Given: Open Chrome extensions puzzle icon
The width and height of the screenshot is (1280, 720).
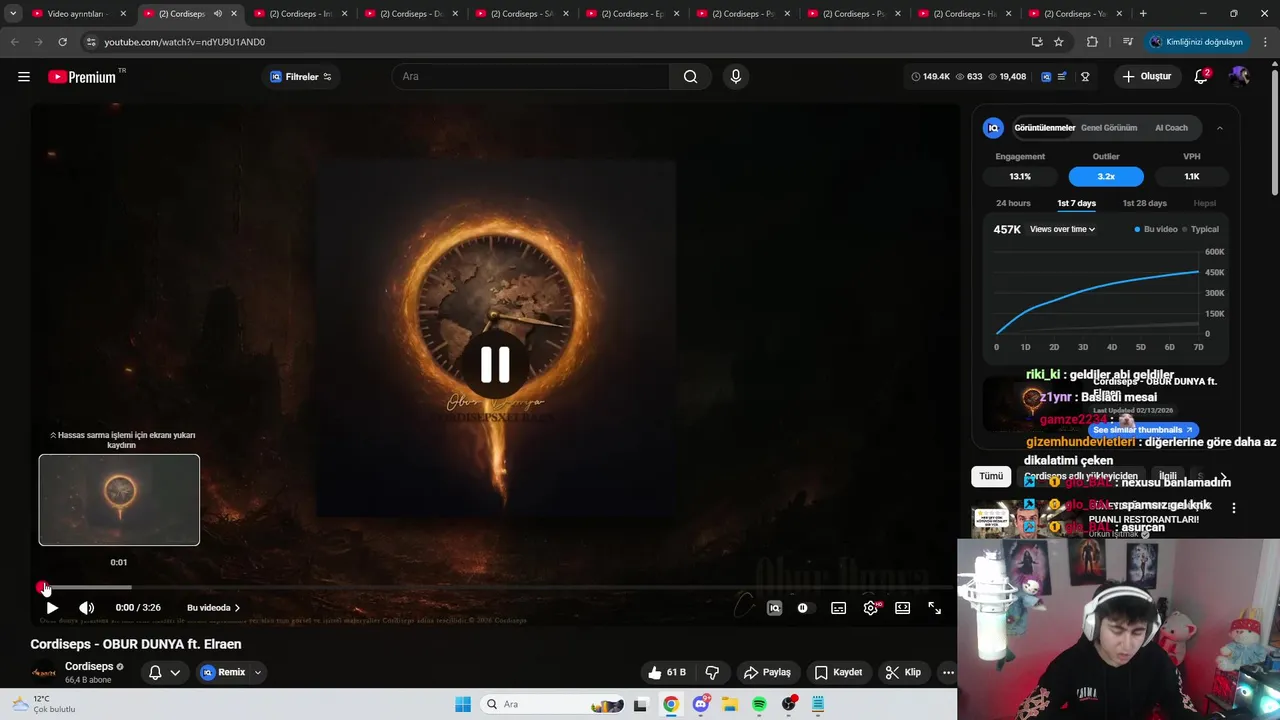Looking at the screenshot, I should [x=1092, y=42].
